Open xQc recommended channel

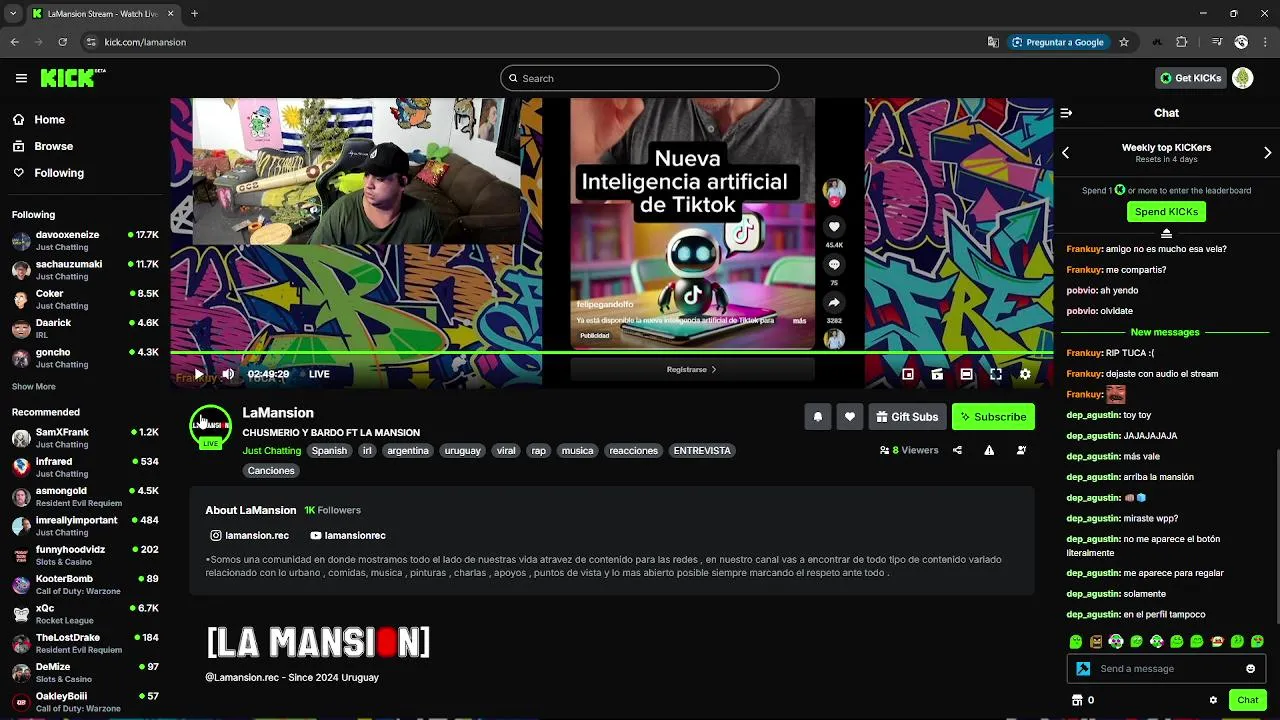(x=85, y=614)
